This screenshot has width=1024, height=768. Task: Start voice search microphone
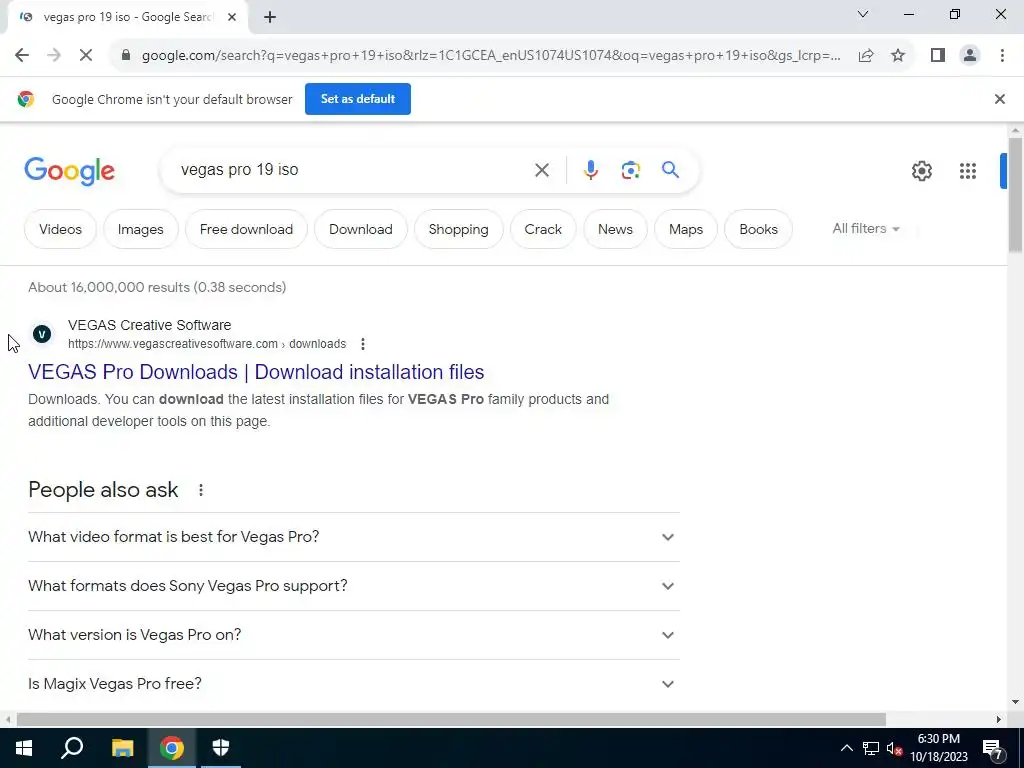coord(590,170)
